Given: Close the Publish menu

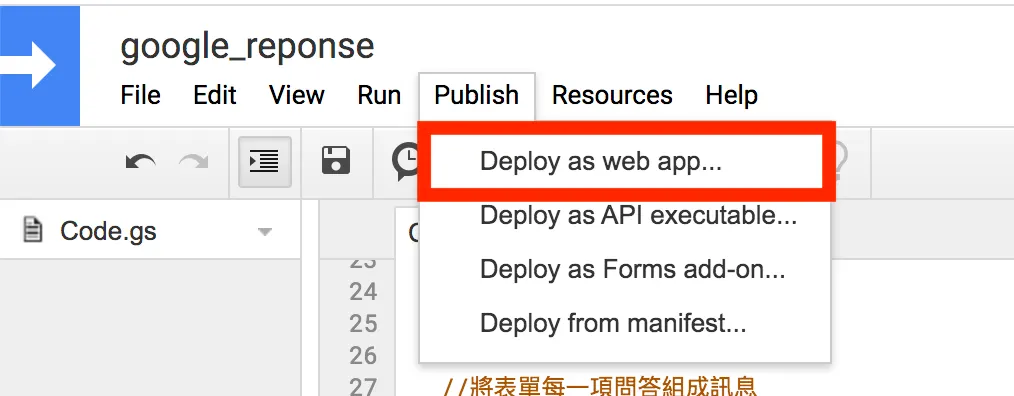Looking at the screenshot, I should coord(477,96).
